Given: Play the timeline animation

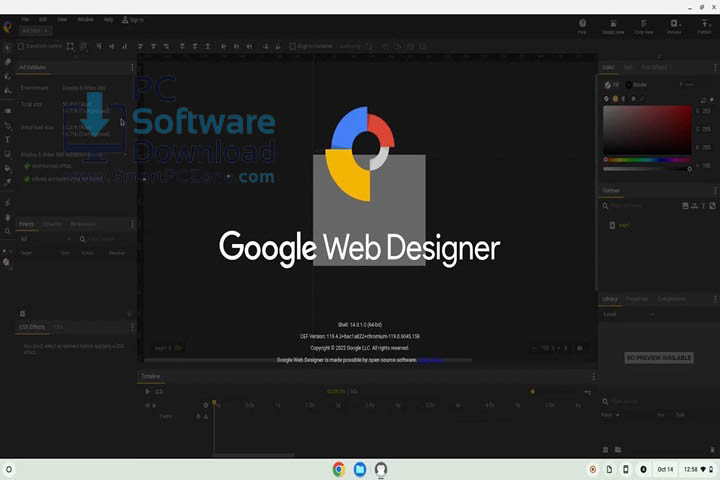Looking at the screenshot, I should click(x=147, y=392).
